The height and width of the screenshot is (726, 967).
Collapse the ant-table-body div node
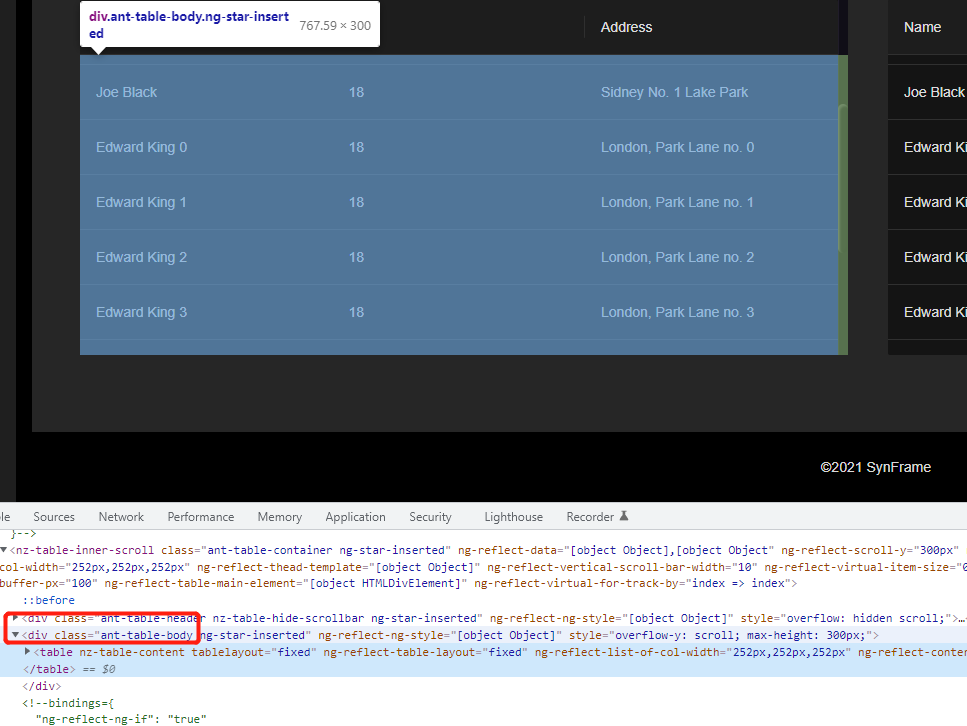[x=16, y=635]
